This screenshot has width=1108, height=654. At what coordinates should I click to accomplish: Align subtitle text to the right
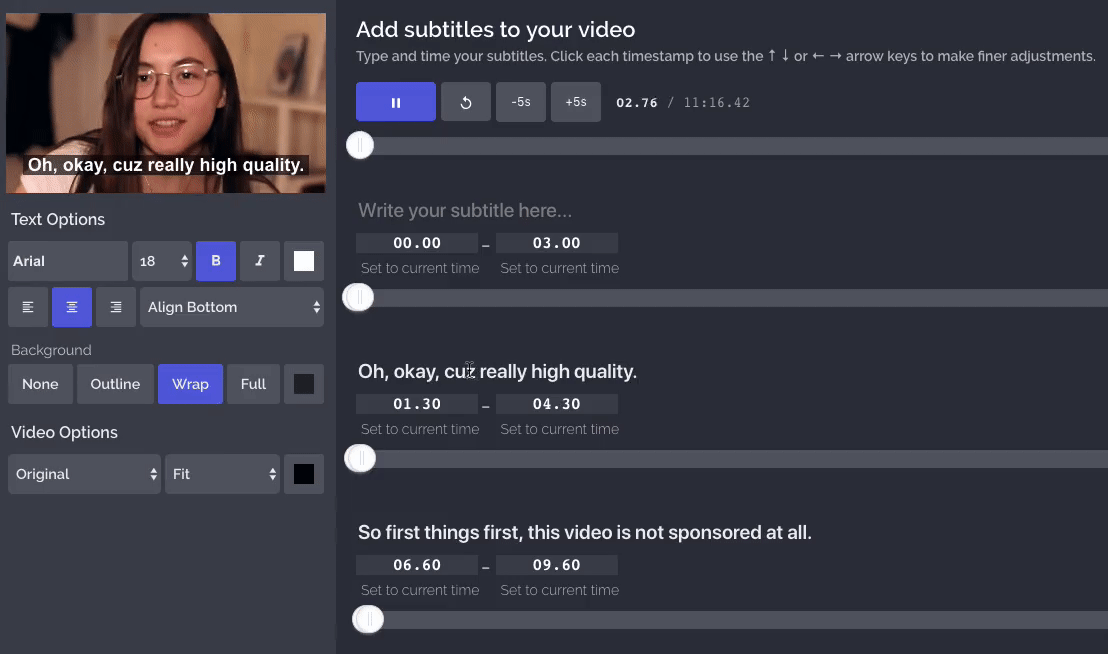click(116, 307)
